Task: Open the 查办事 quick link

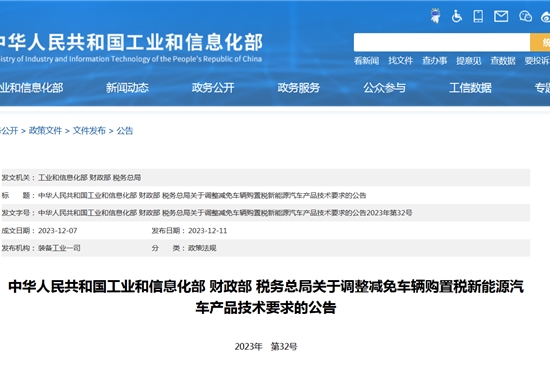Action: (434, 61)
